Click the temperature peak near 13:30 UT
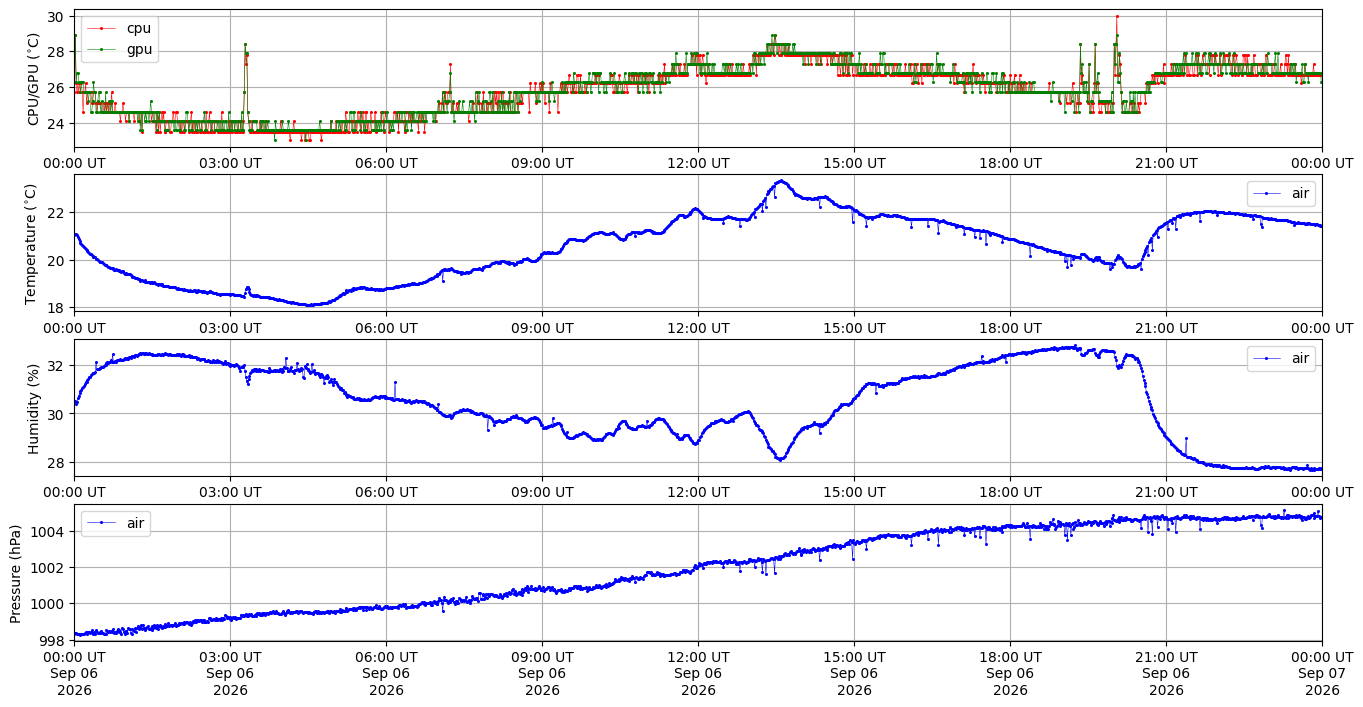The image size is (1363, 707). (781, 181)
